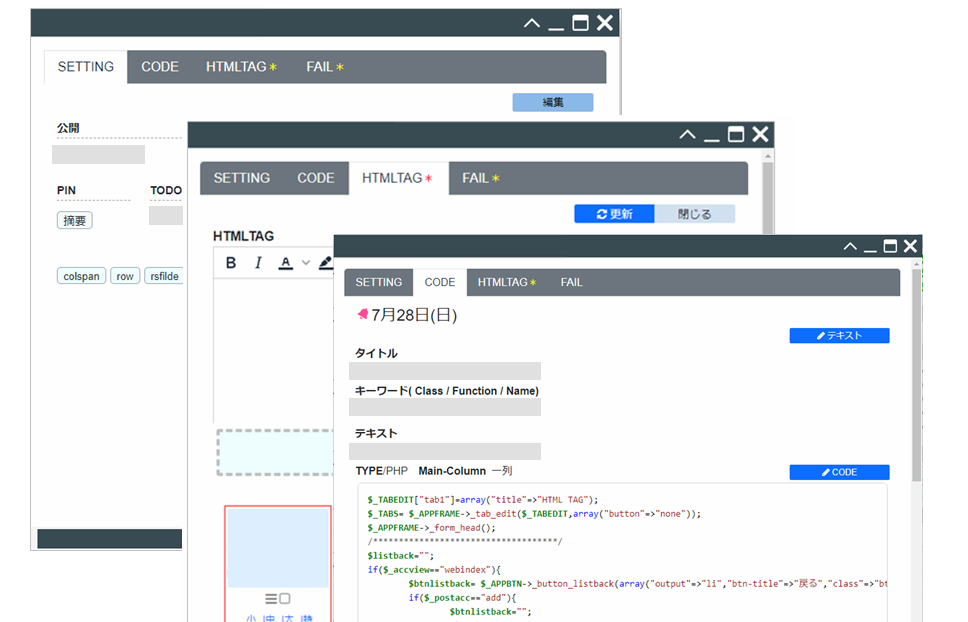Open CODE tab in the 編集 button window
Image resolution: width=968 pixels, height=622 pixels.
click(x=159, y=67)
